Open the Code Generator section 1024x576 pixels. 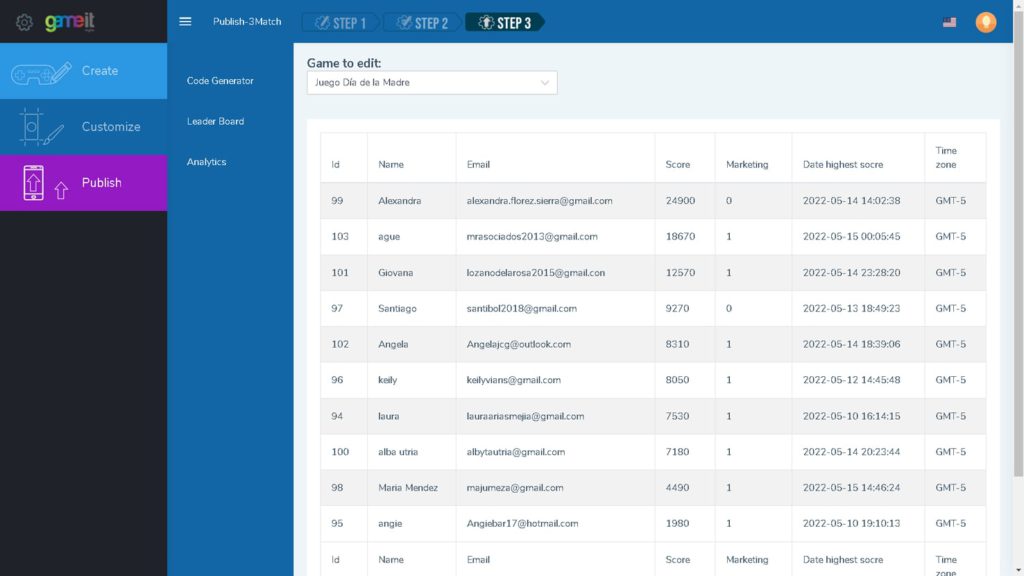tap(220, 81)
